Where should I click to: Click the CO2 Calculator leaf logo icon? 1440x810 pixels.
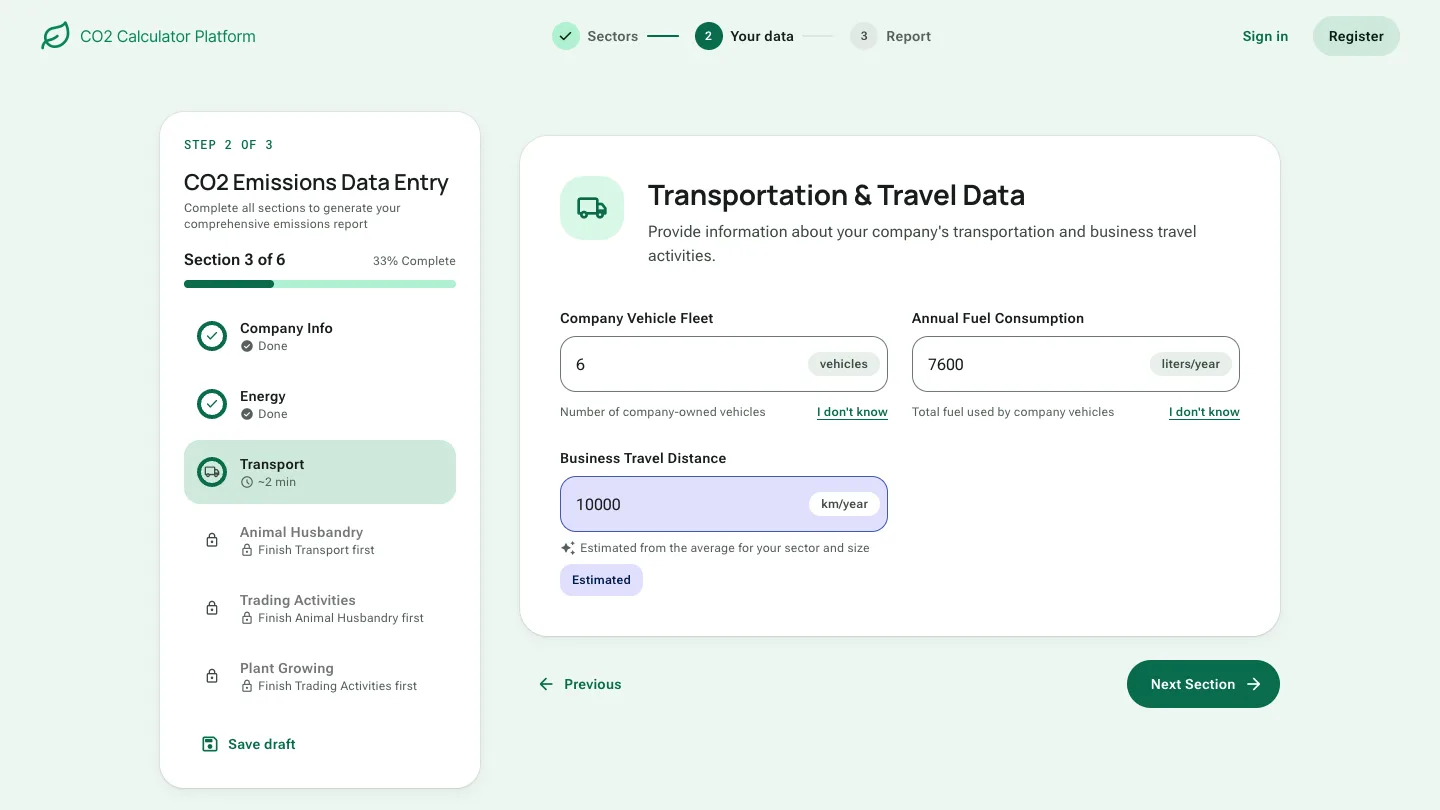coord(55,36)
